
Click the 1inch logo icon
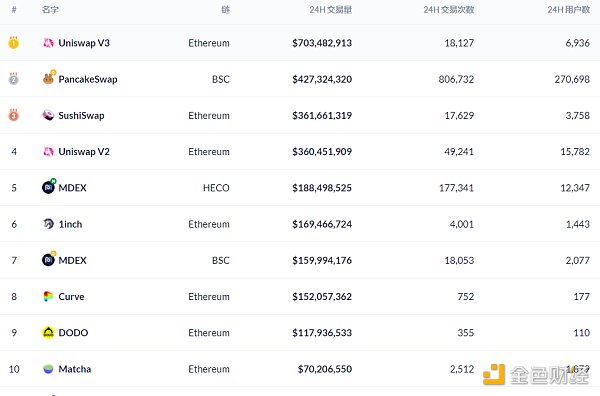pos(48,224)
